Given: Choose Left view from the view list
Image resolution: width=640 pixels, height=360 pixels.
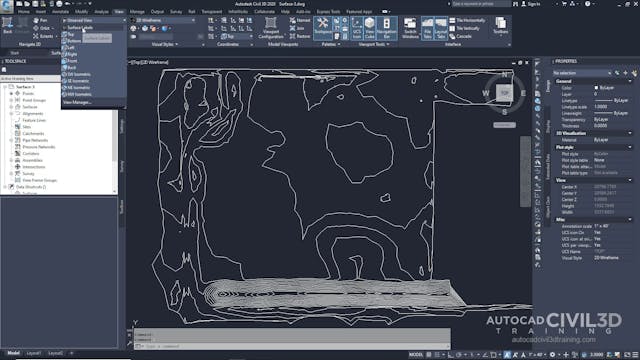Looking at the screenshot, I should click(x=69, y=48).
